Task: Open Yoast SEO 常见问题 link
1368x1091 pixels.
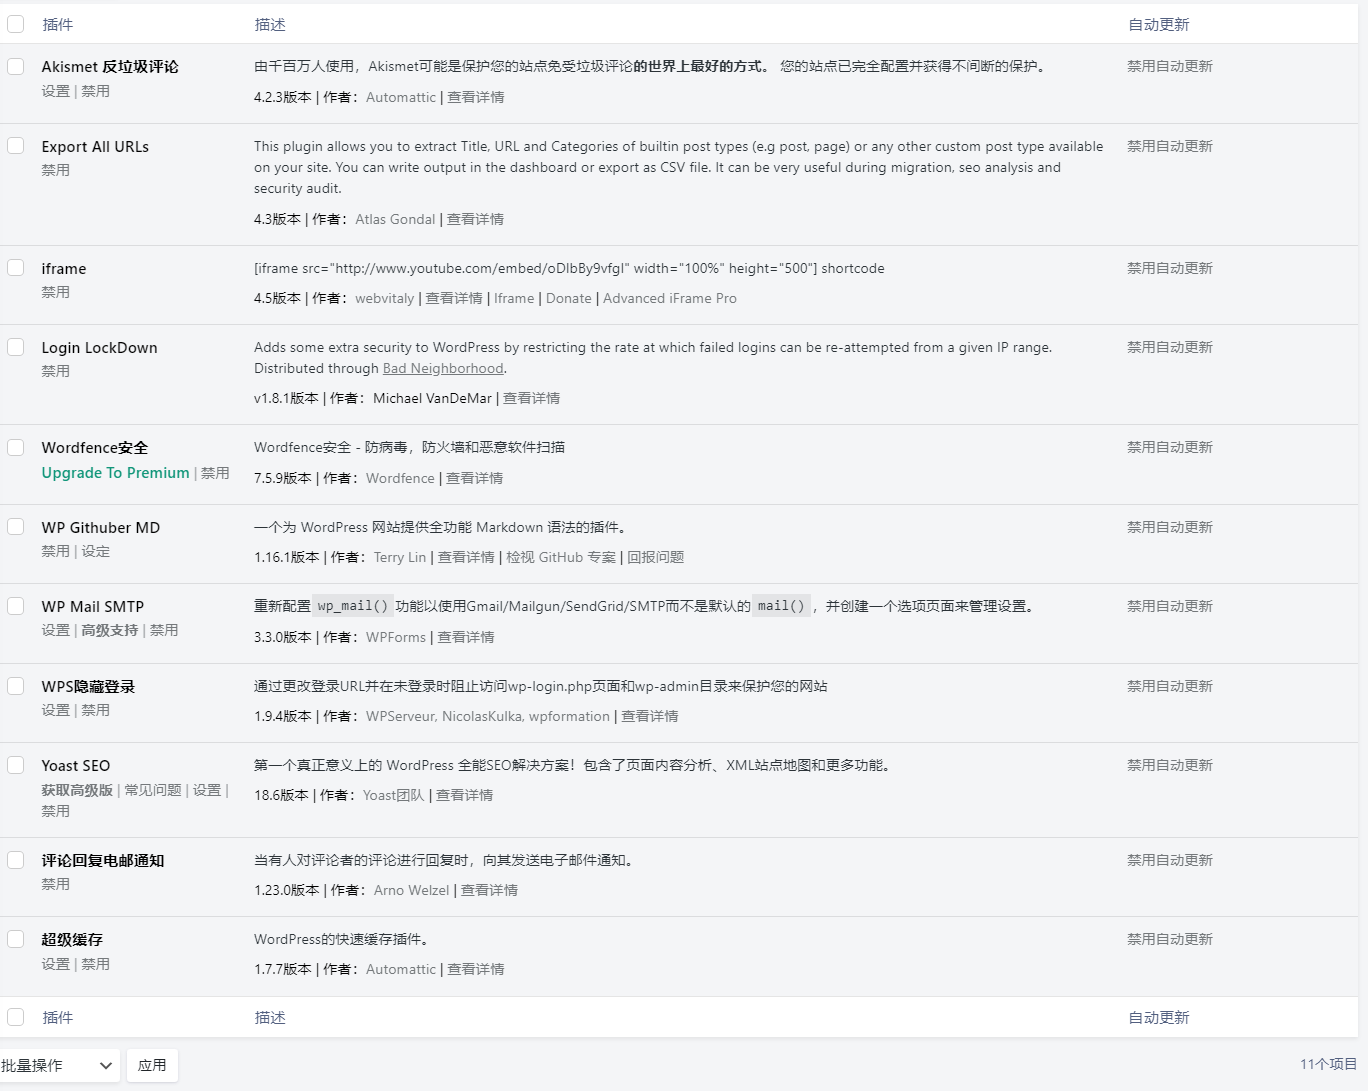Action: pos(153,790)
